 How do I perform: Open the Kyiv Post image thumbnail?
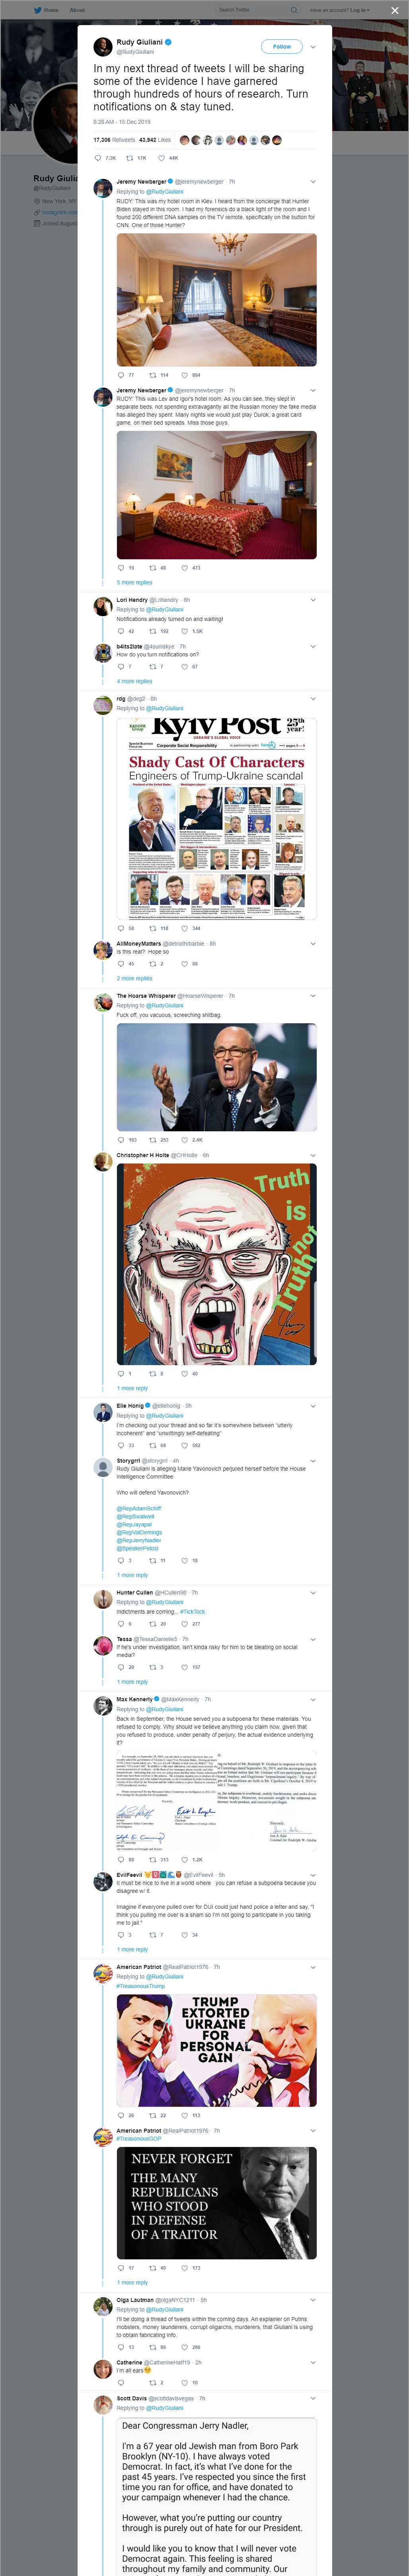coord(216,818)
